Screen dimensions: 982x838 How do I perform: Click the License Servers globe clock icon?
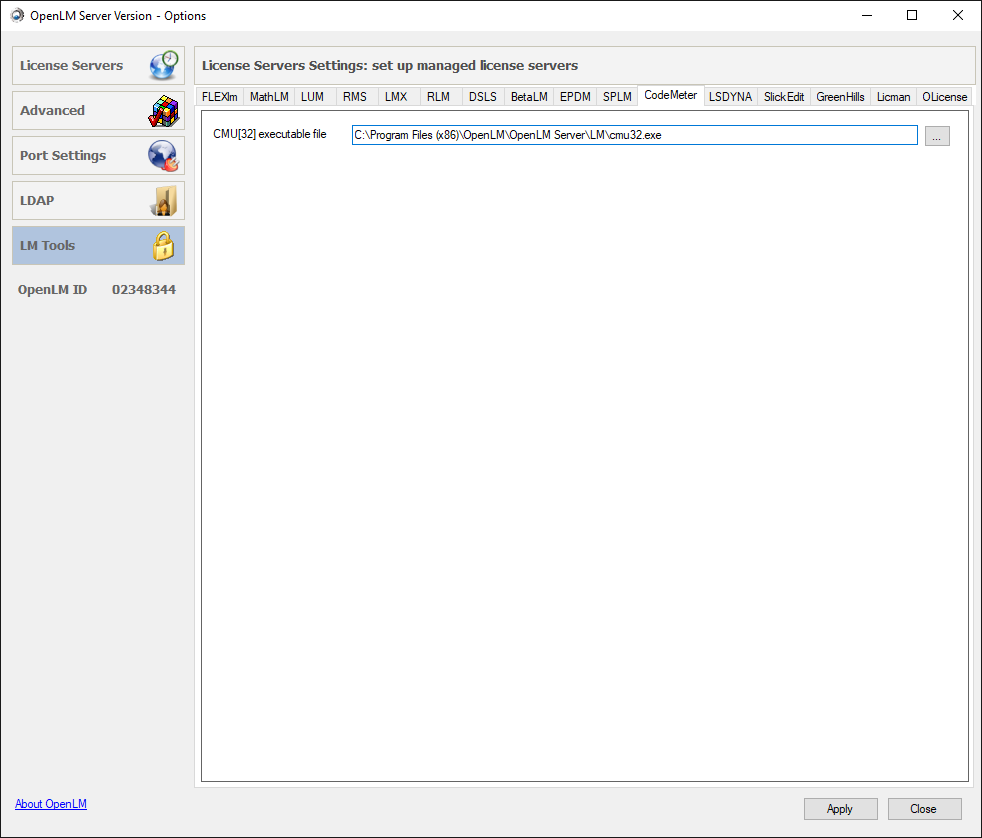[163, 66]
